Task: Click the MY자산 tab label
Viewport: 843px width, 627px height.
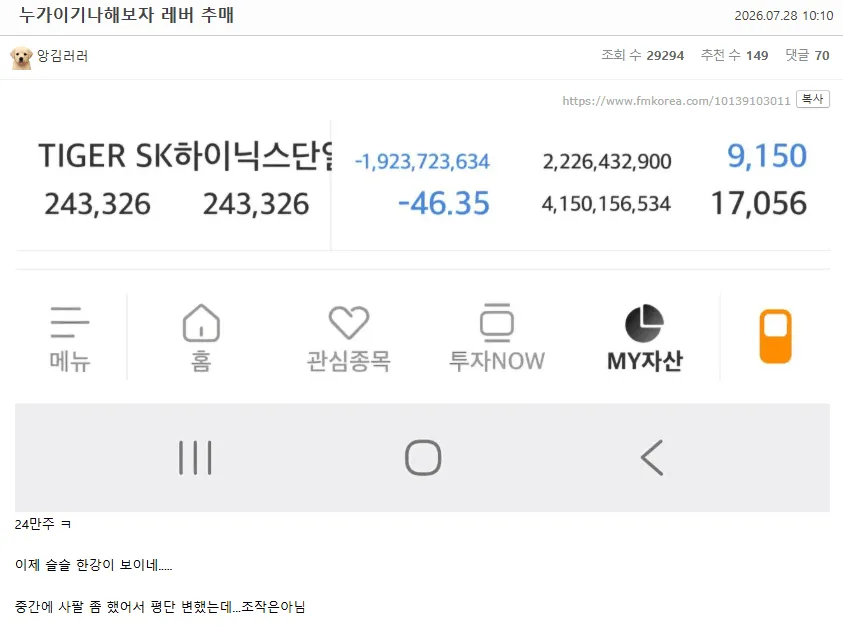Action: tap(645, 361)
